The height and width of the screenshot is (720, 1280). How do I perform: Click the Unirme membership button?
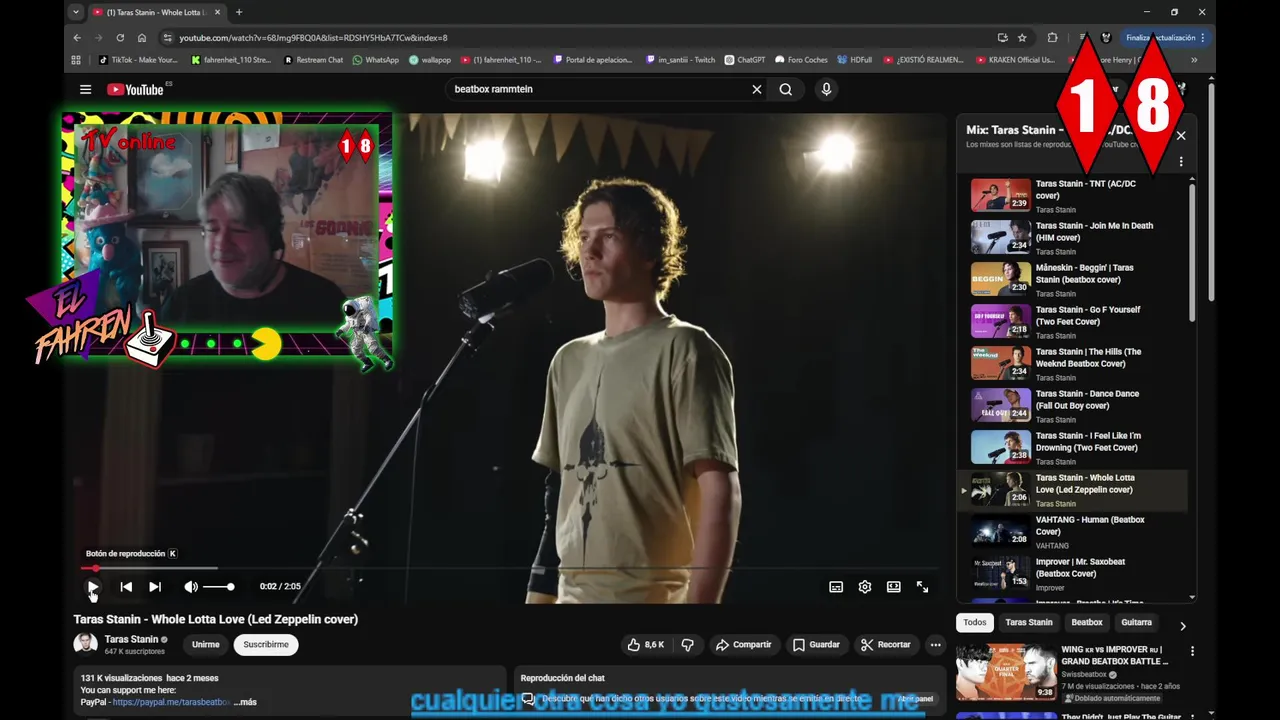205,645
